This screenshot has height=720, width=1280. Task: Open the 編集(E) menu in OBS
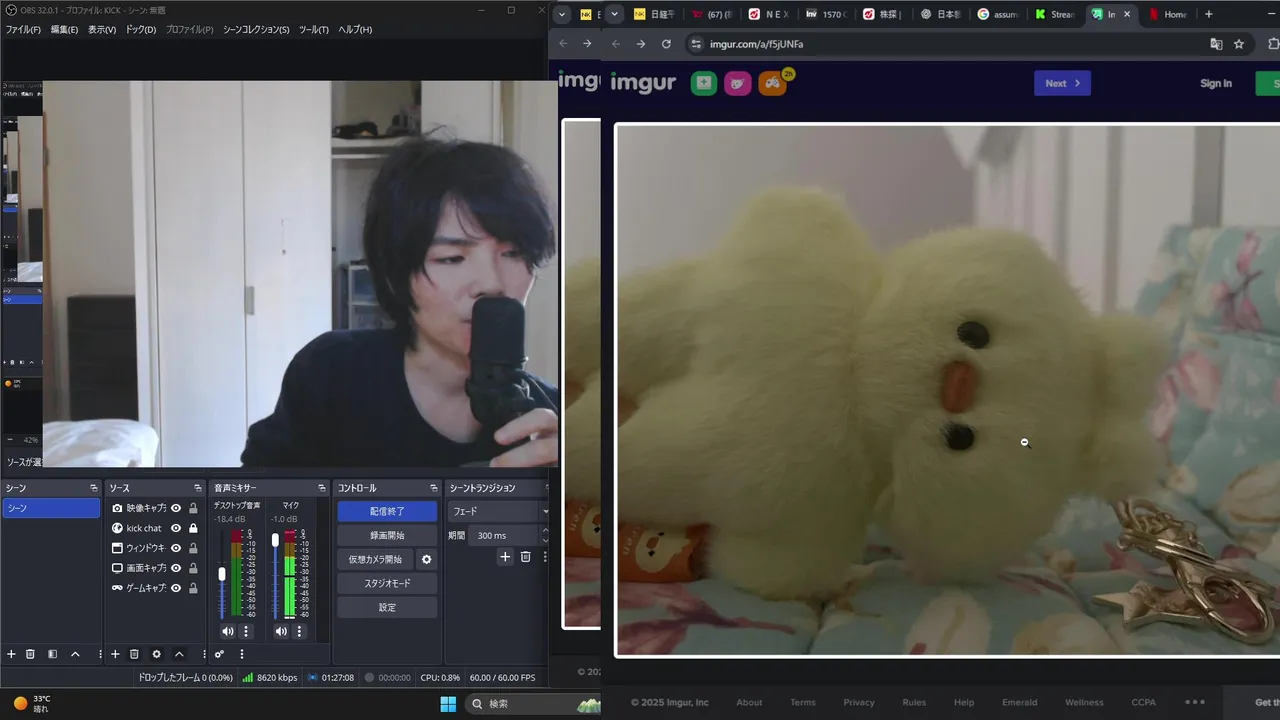point(64,30)
